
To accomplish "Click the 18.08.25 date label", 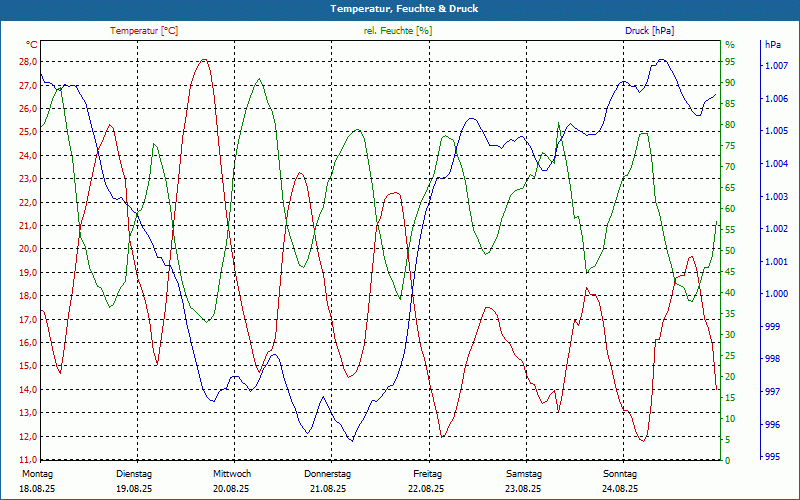I will 37,489.
